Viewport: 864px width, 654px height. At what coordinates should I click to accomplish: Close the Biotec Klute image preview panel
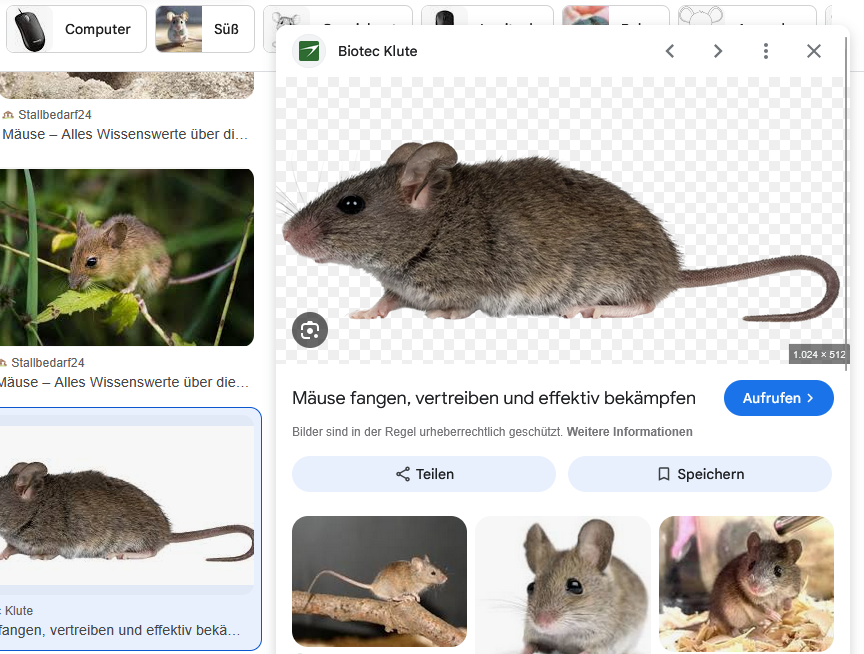[814, 51]
